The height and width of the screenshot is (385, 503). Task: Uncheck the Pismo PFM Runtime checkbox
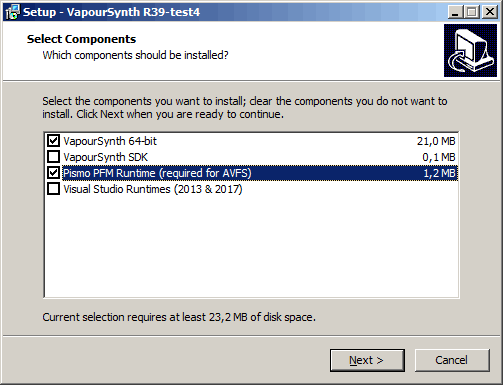pyautogui.click(x=53, y=173)
